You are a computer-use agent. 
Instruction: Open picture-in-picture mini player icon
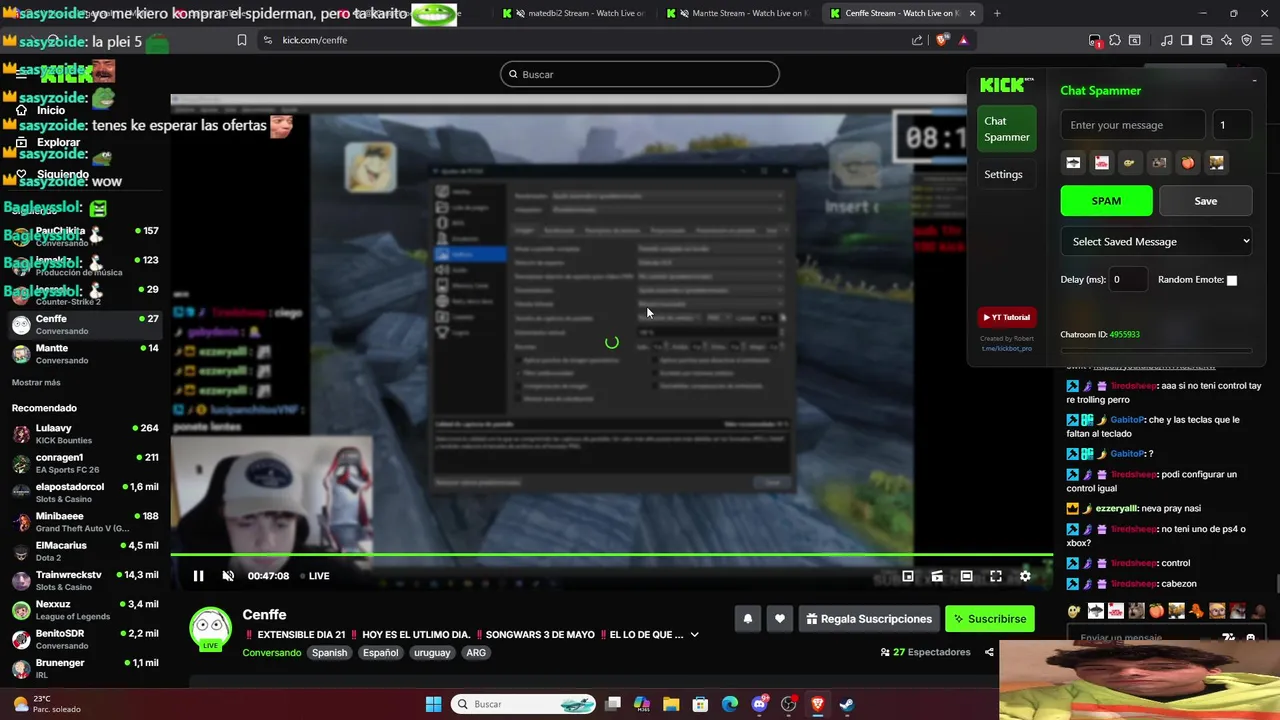point(908,576)
